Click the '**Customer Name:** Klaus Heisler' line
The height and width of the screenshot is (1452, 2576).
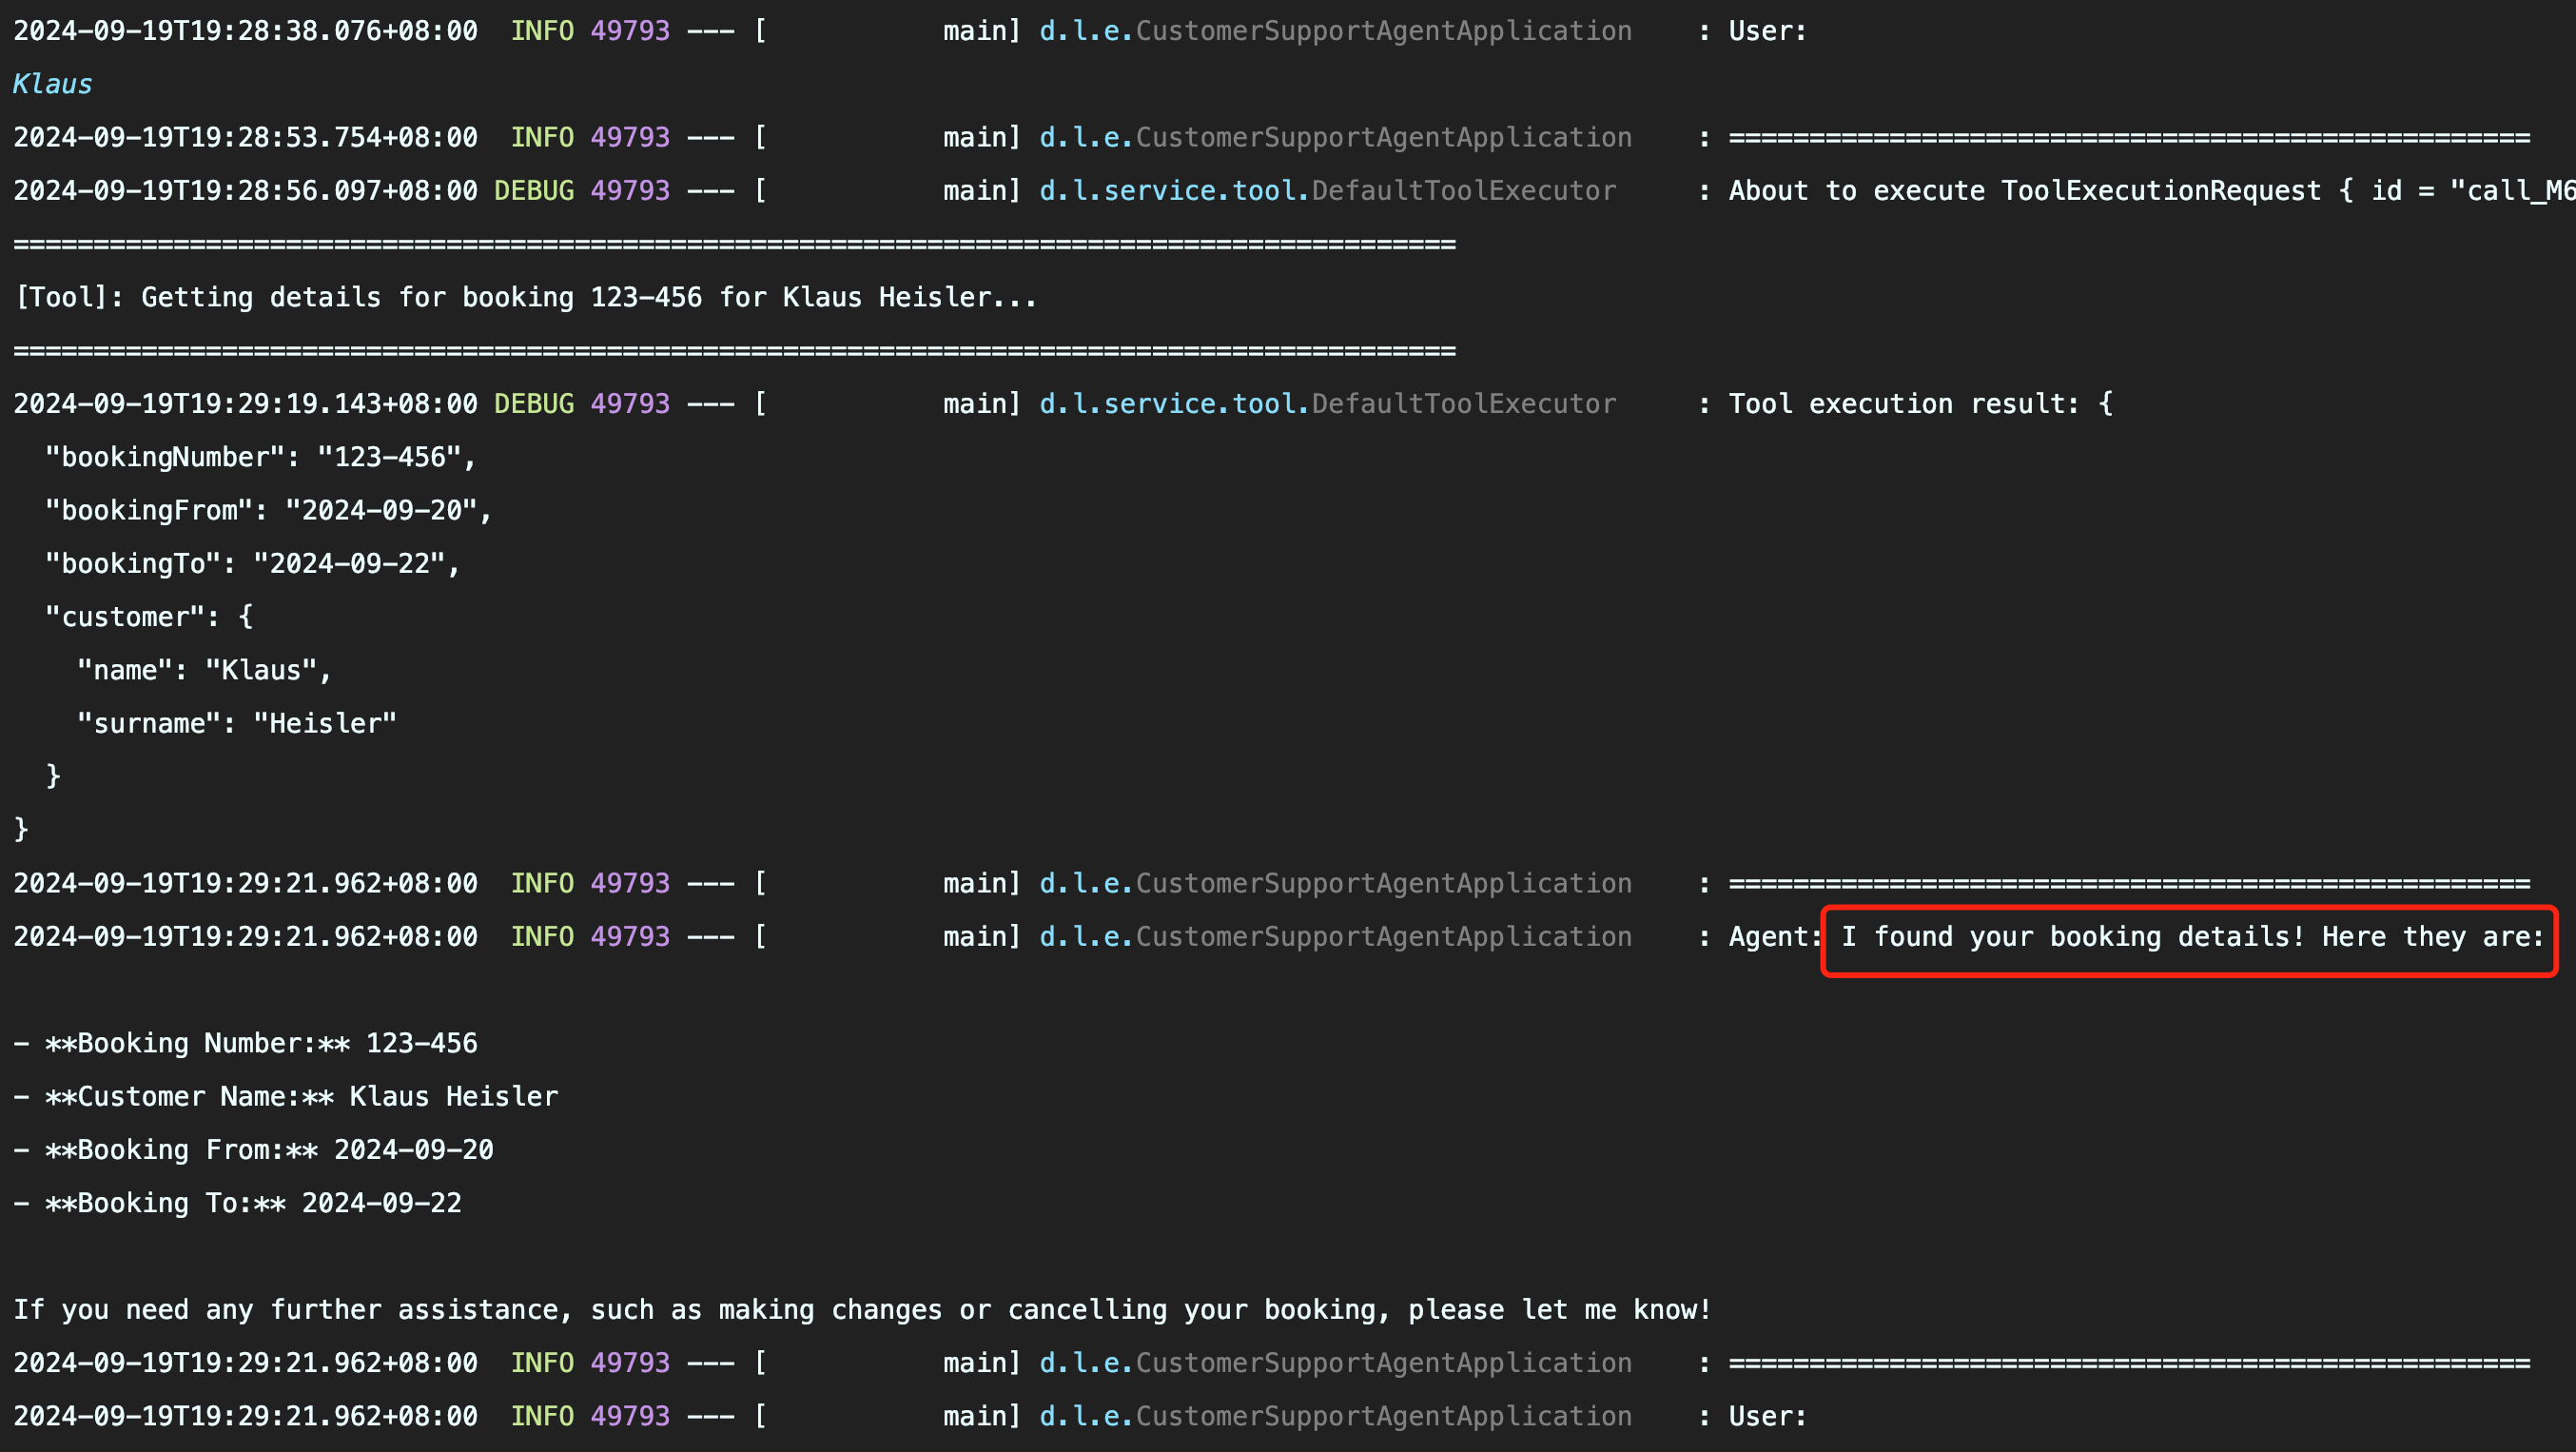(x=286, y=1097)
